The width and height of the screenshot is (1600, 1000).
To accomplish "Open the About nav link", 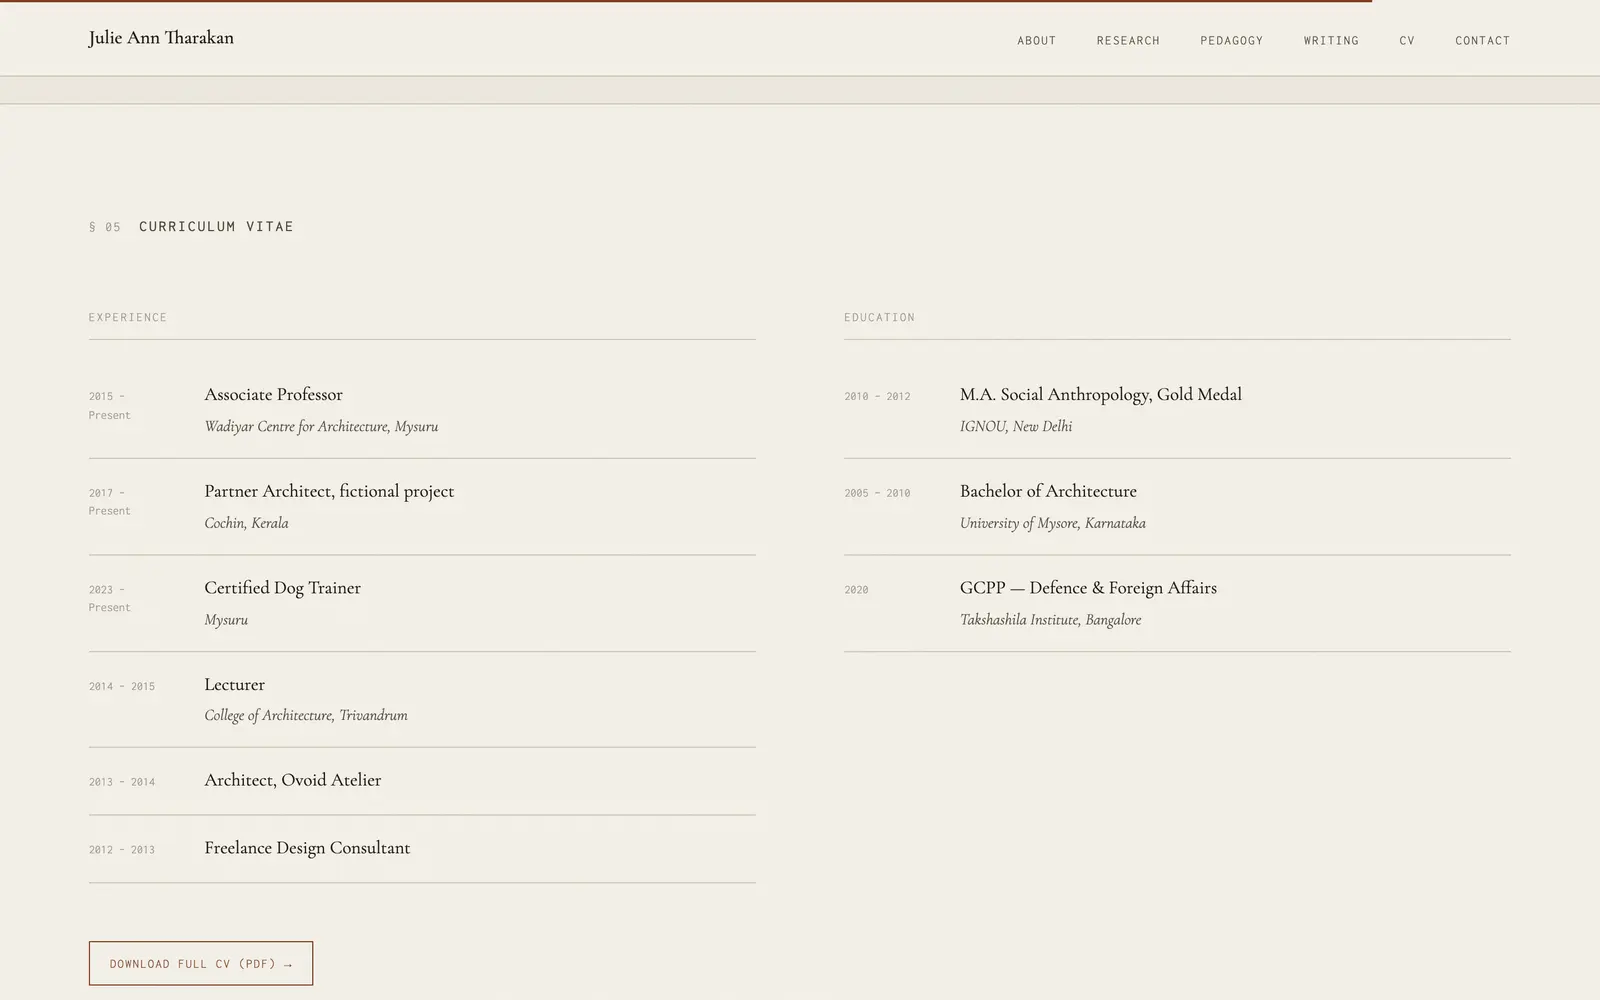I will point(1036,41).
